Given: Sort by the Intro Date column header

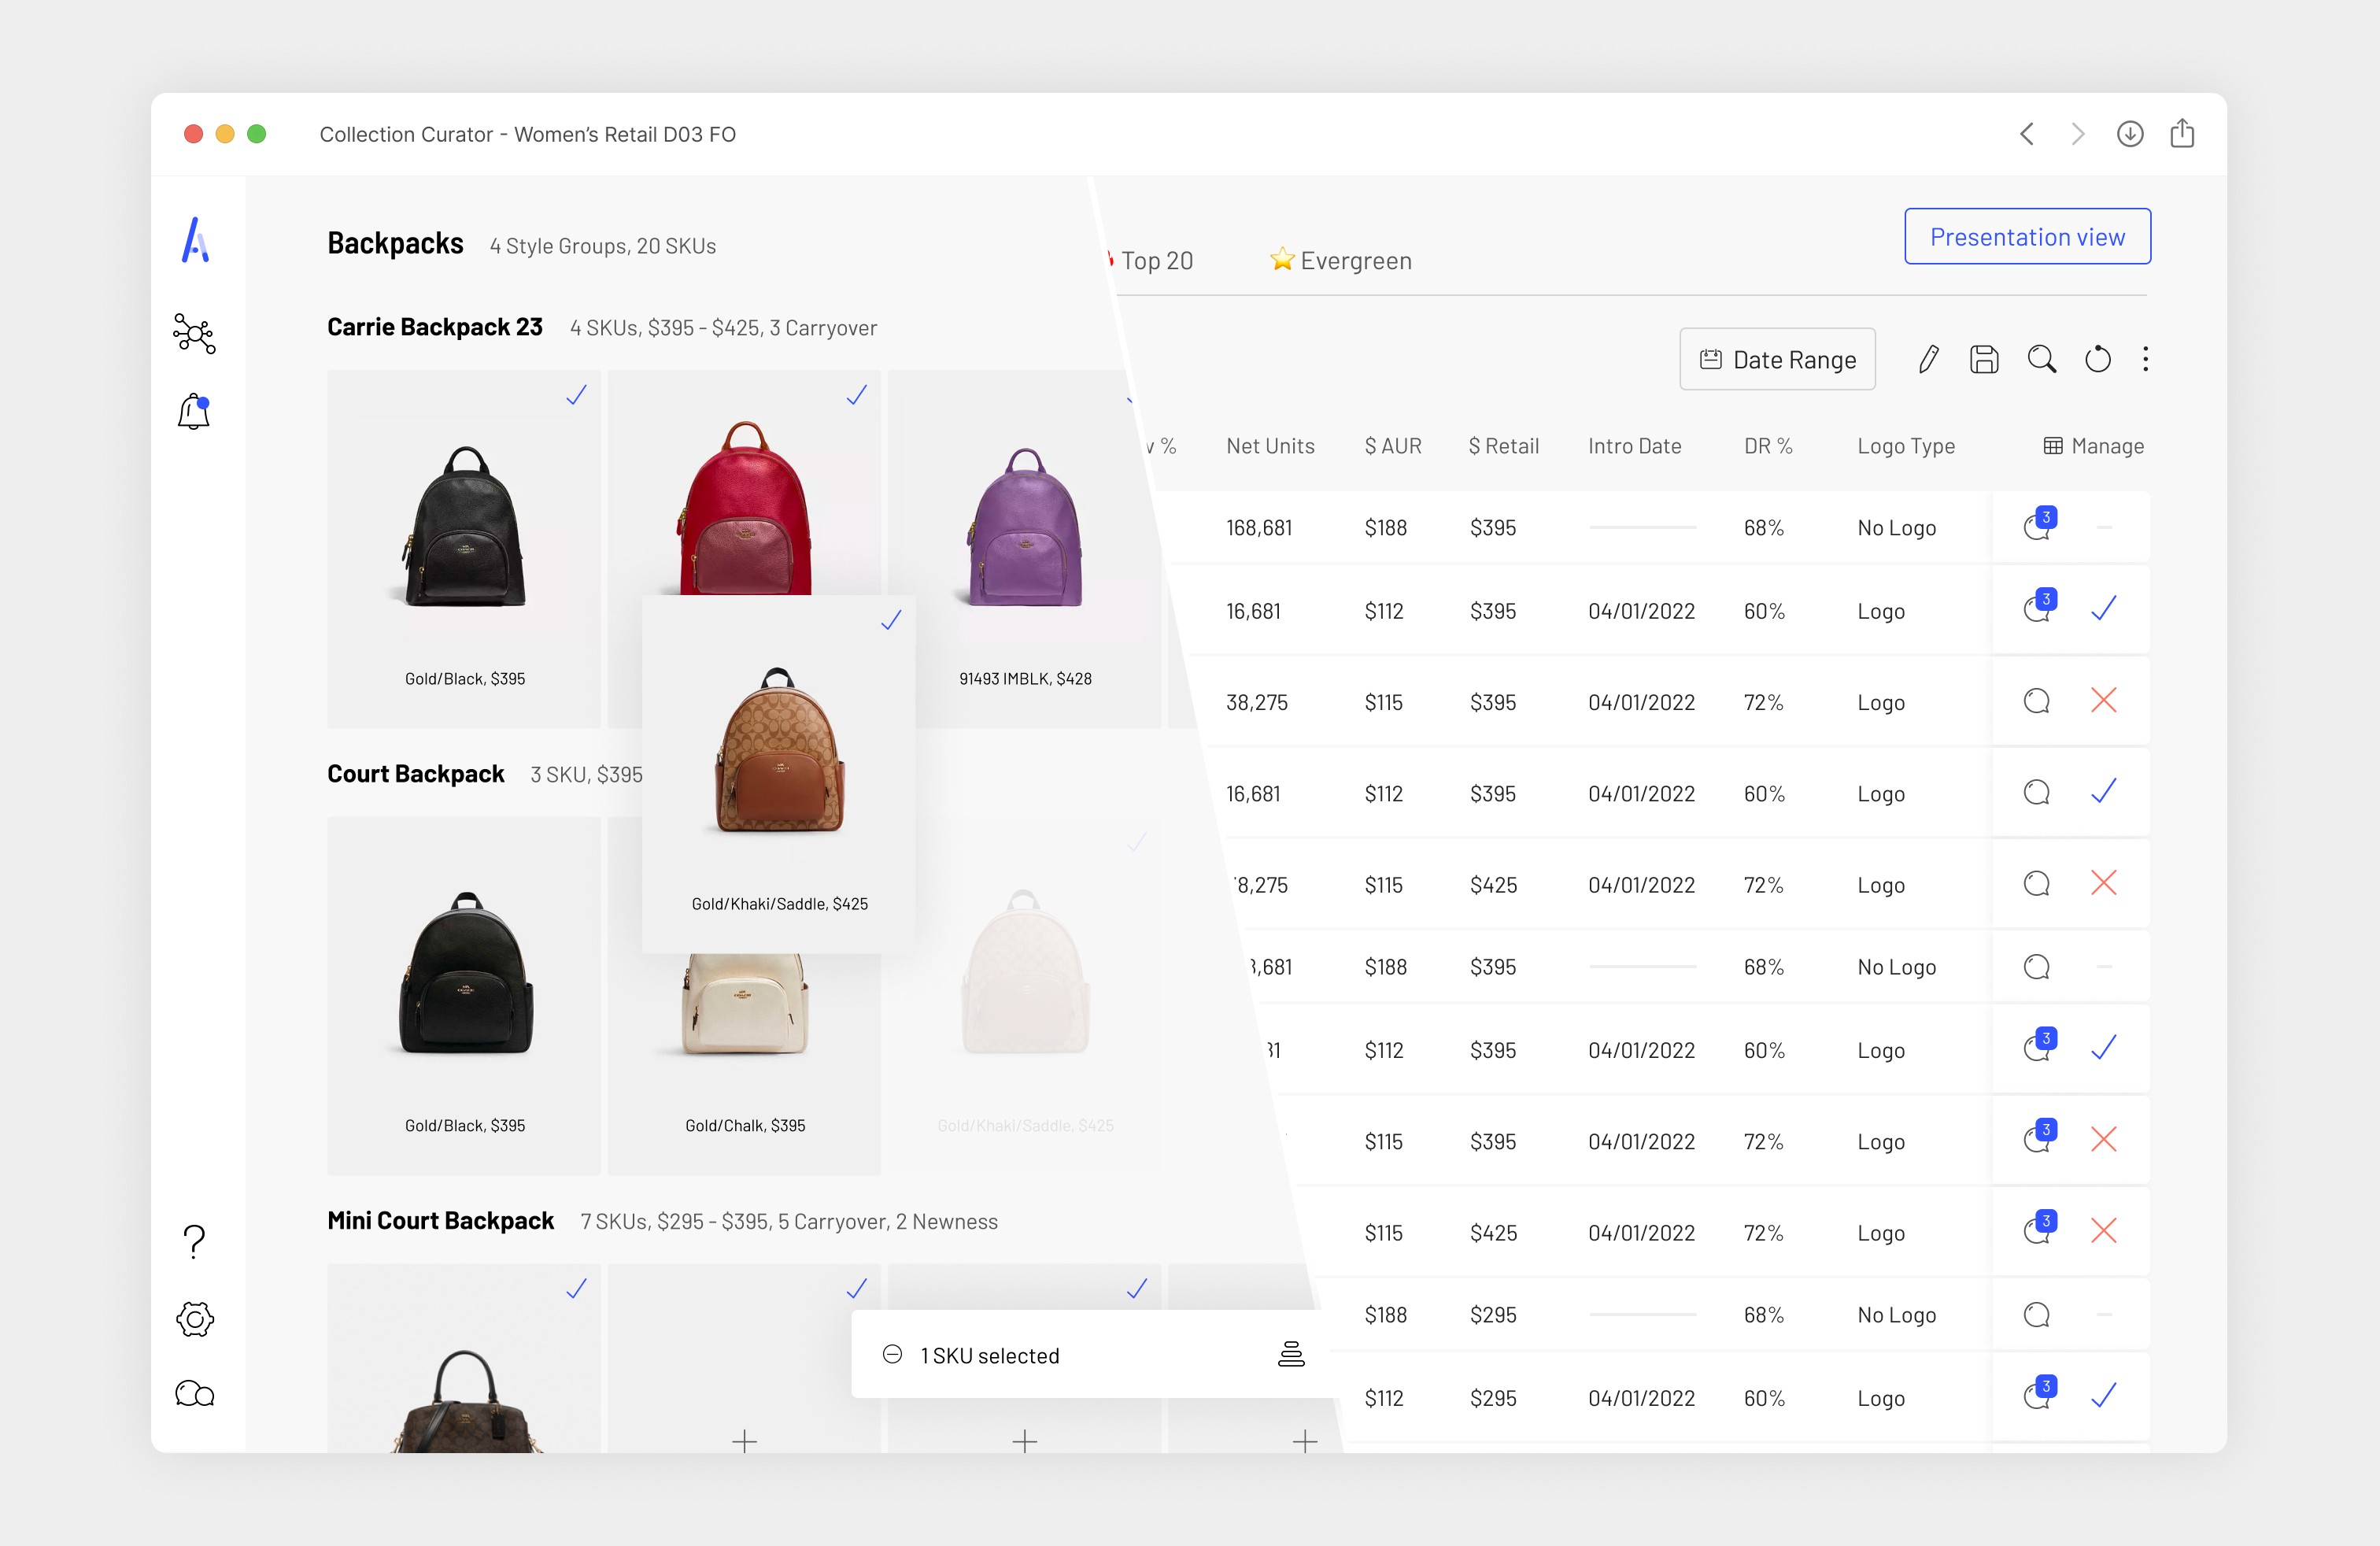Looking at the screenshot, I should (x=1635, y=446).
